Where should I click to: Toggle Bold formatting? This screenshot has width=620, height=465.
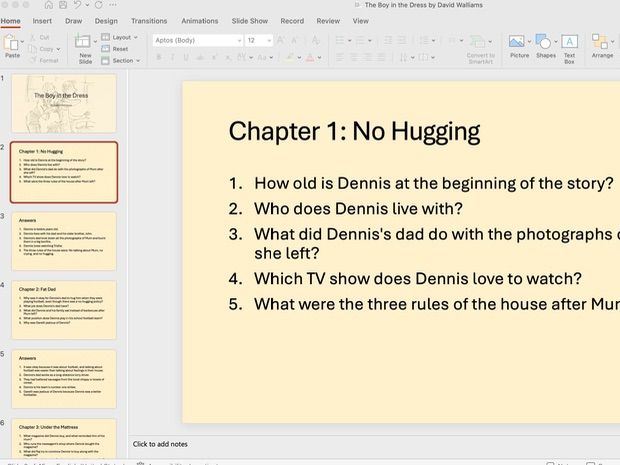(159, 58)
